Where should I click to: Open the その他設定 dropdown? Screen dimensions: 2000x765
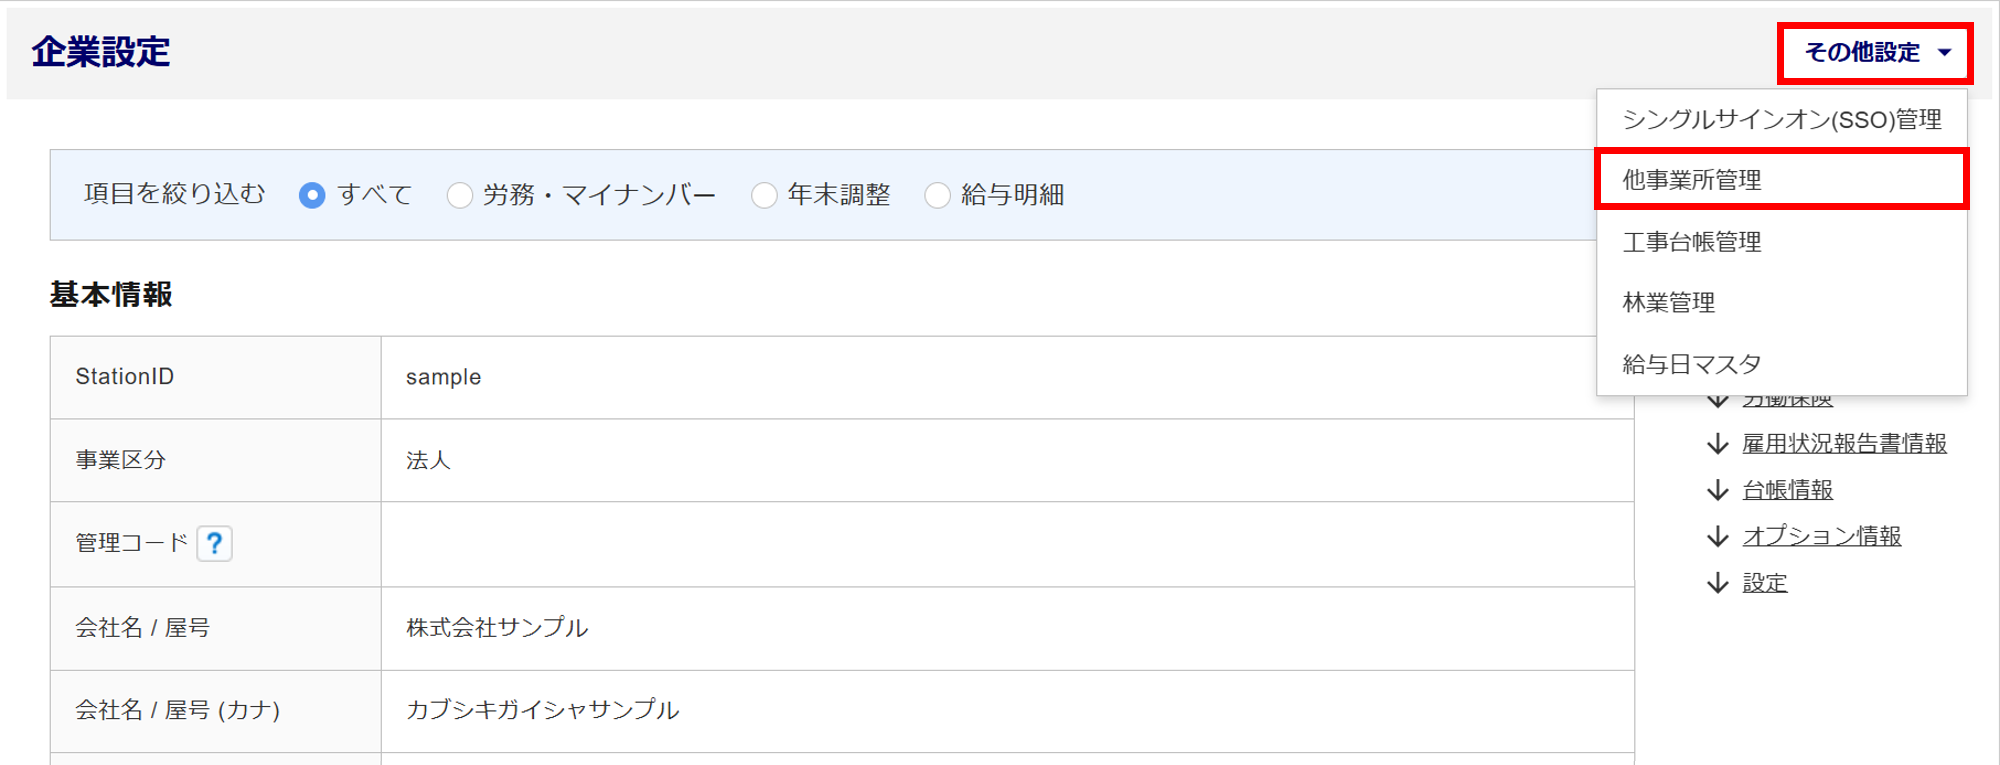[x=1875, y=53]
